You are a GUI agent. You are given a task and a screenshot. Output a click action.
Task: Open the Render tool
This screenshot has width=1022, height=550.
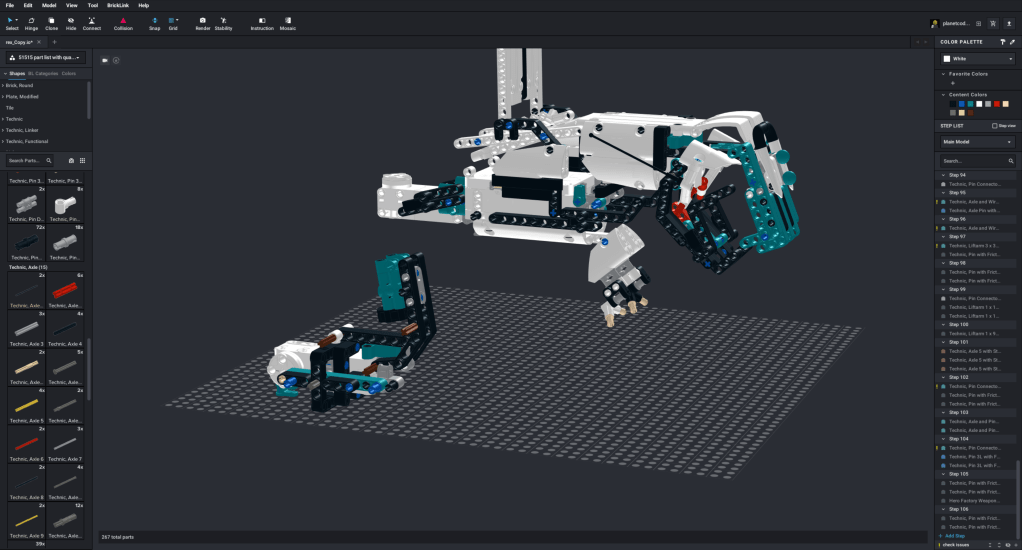(x=202, y=23)
